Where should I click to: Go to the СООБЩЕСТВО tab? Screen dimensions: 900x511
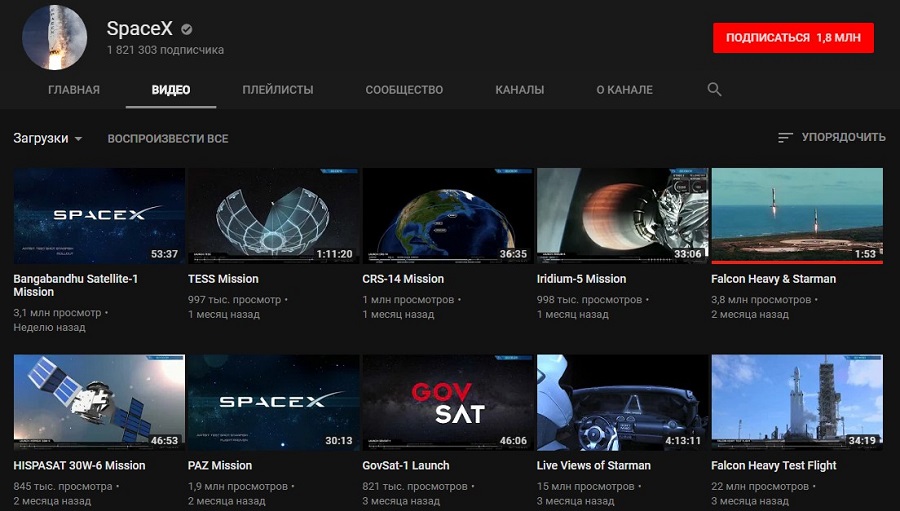pyautogui.click(x=404, y=90)
